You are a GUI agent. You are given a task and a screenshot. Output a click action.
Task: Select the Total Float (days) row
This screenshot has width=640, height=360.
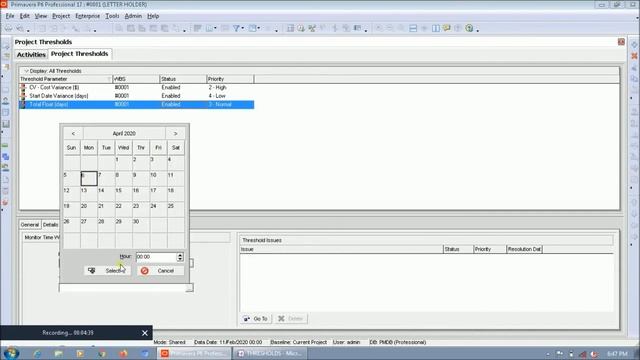click(136, 104)
